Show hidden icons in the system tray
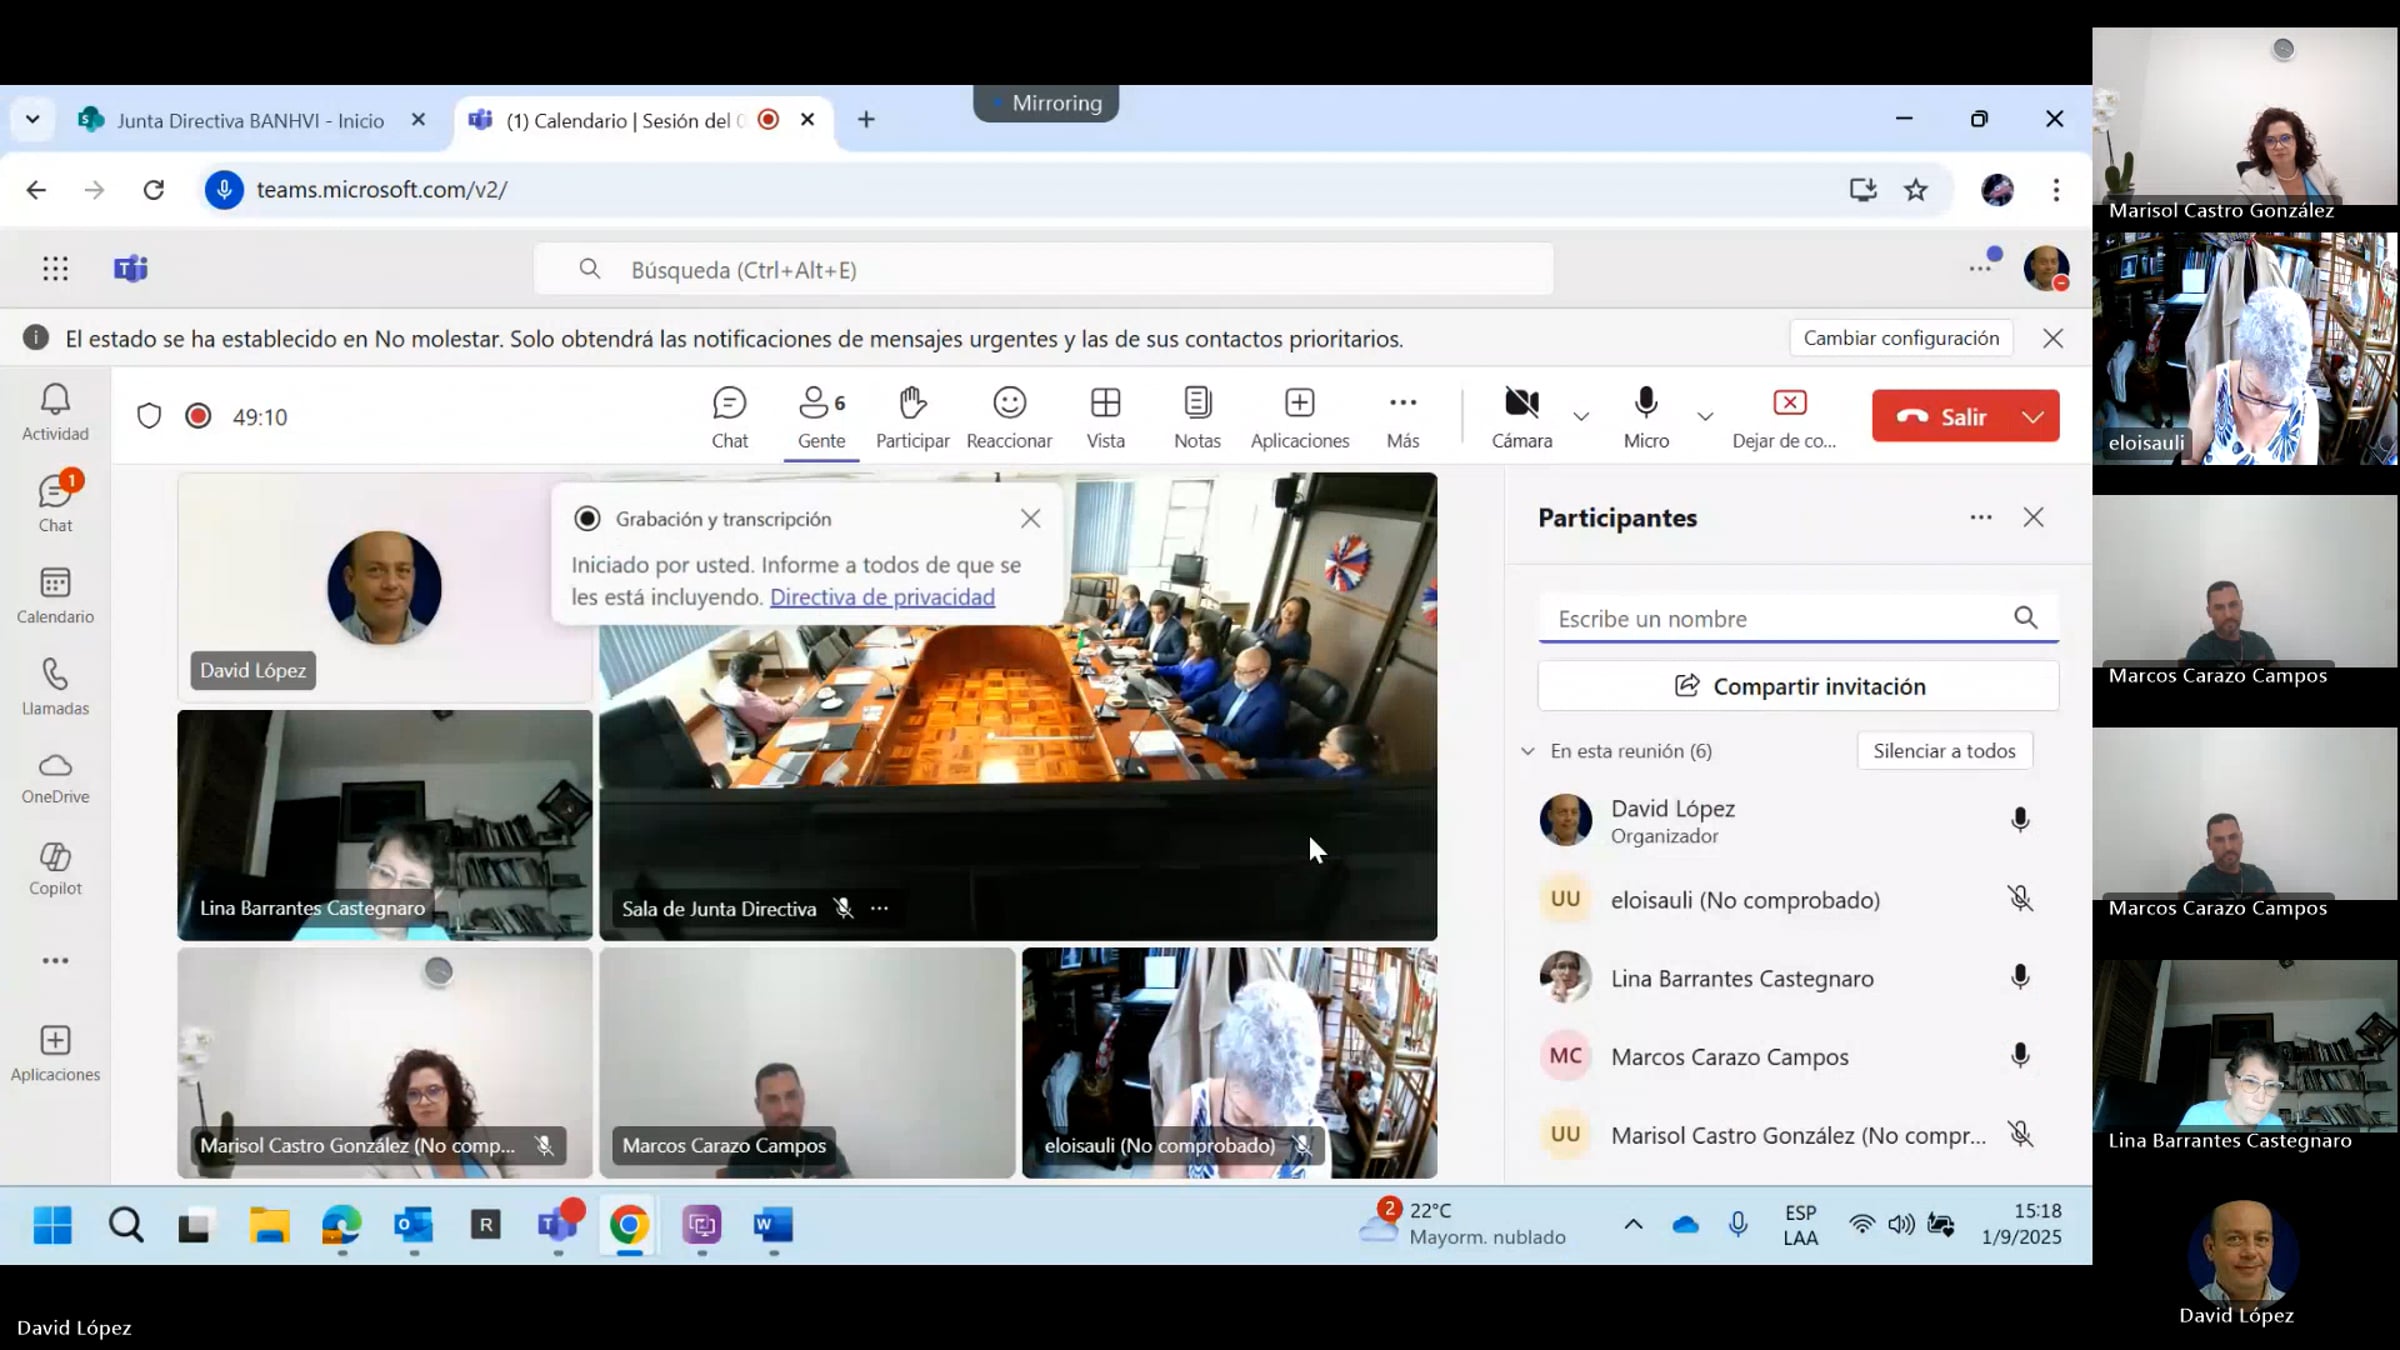Screen dimensions: 2400x1350 coord(1633,1224)
